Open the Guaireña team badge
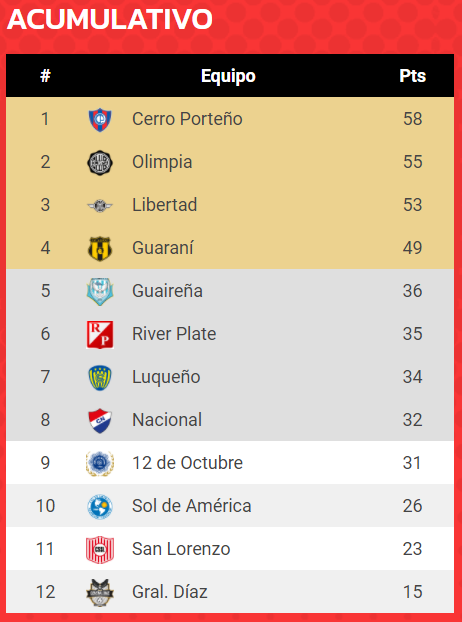The height and width of the screenshot is (622, 462). tap(100, 291)
